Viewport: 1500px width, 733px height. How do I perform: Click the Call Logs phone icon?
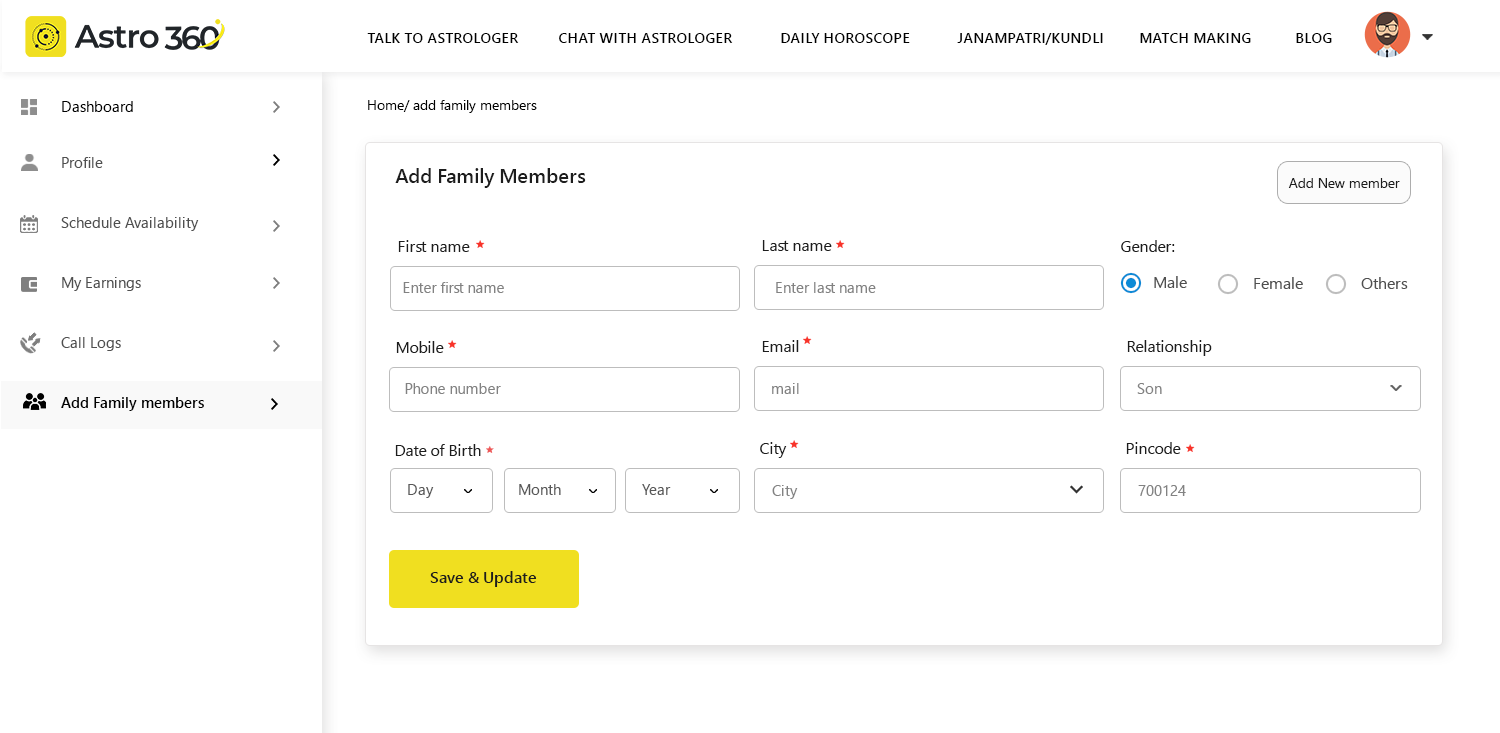tap(30, 343)
